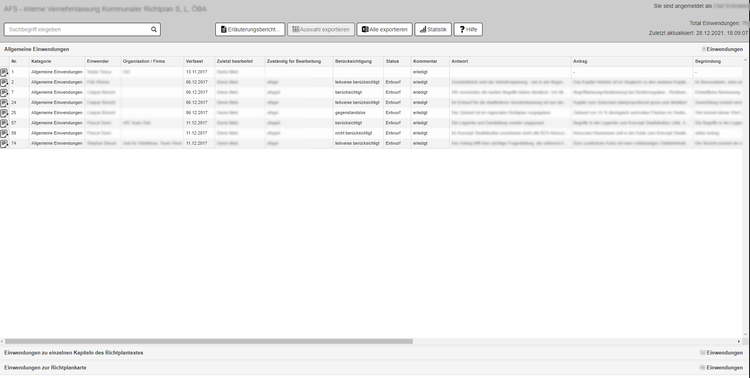The image size is (750, 378).
Task: Select number cell 74
Action: point(14,143)
